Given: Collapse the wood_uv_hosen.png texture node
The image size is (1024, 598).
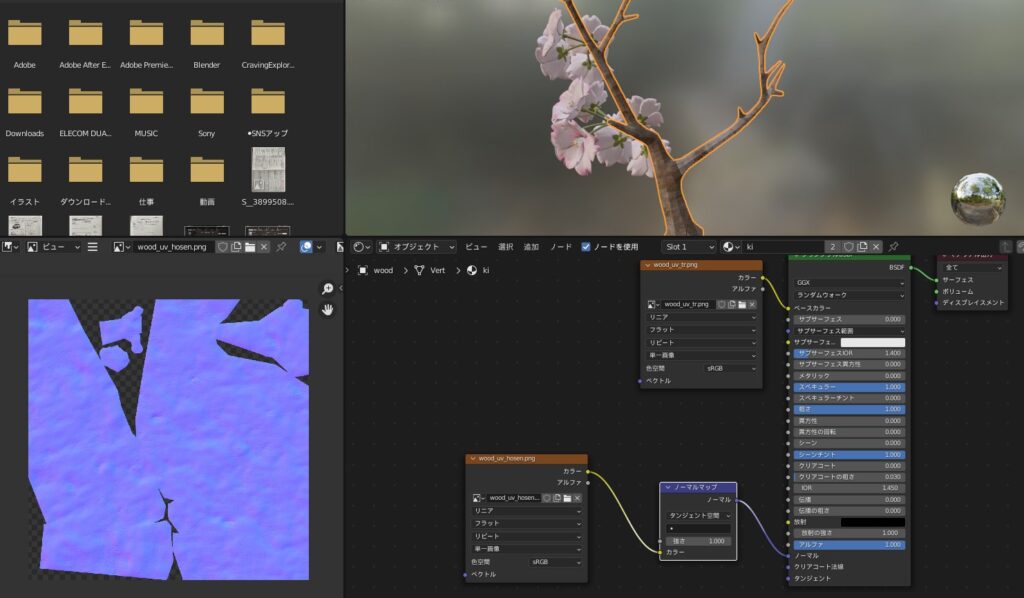Looking at the screenshot, I should (x=473, y=458).
